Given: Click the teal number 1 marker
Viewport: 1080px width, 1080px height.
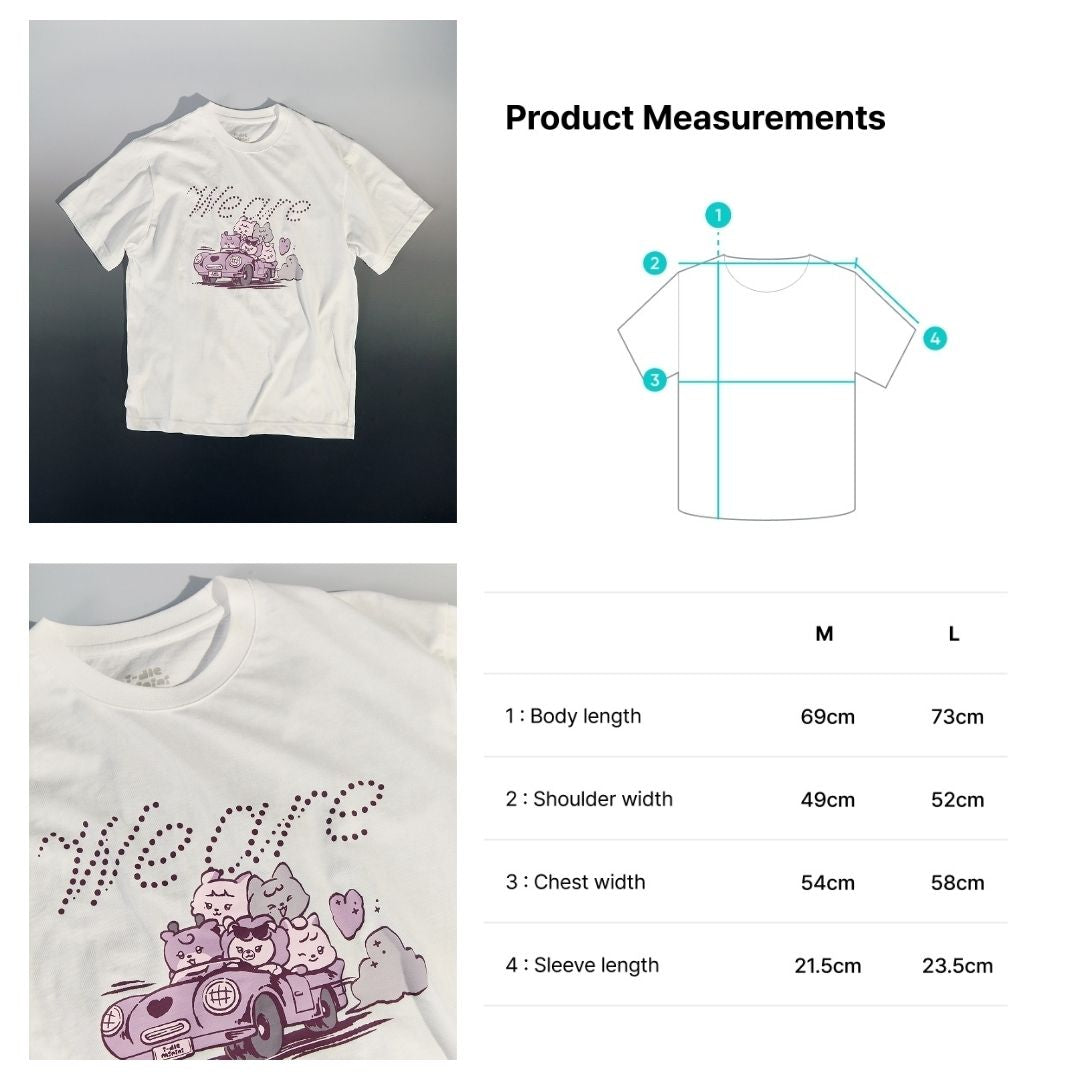Looking at the screenshot, I should click(x=718, y=215).
